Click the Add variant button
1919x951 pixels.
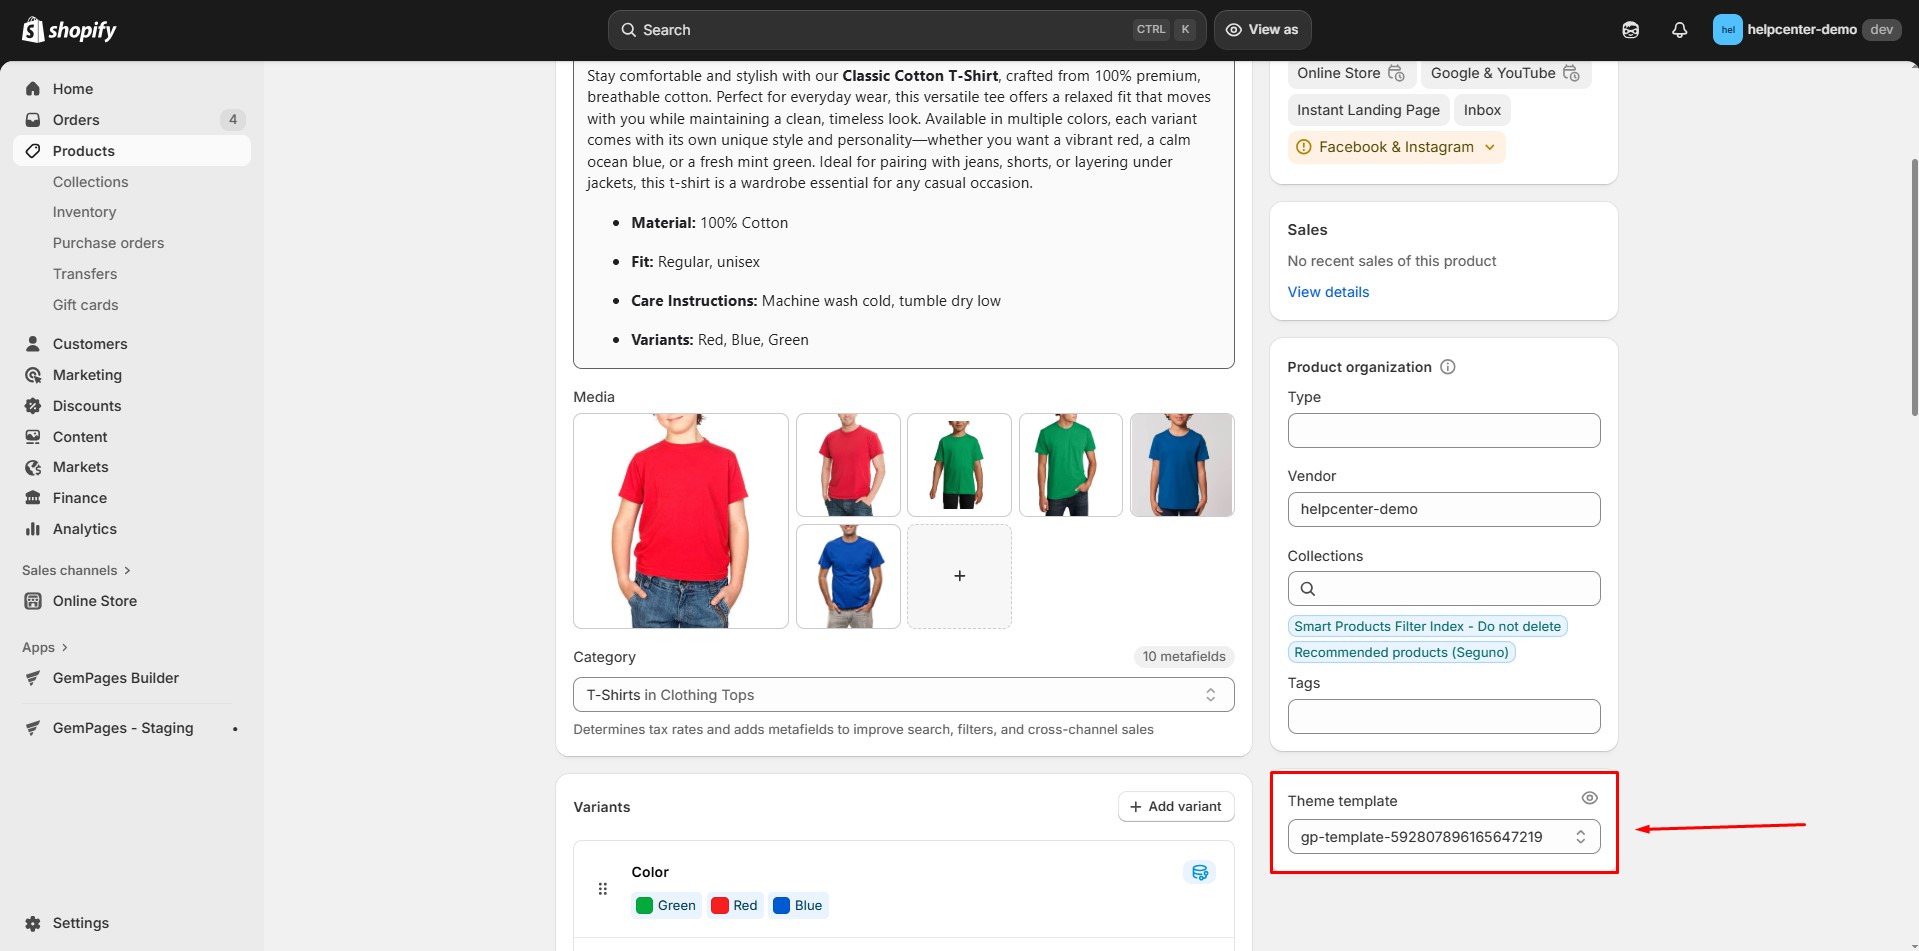pyautogui.click(x=1175, y=807)
